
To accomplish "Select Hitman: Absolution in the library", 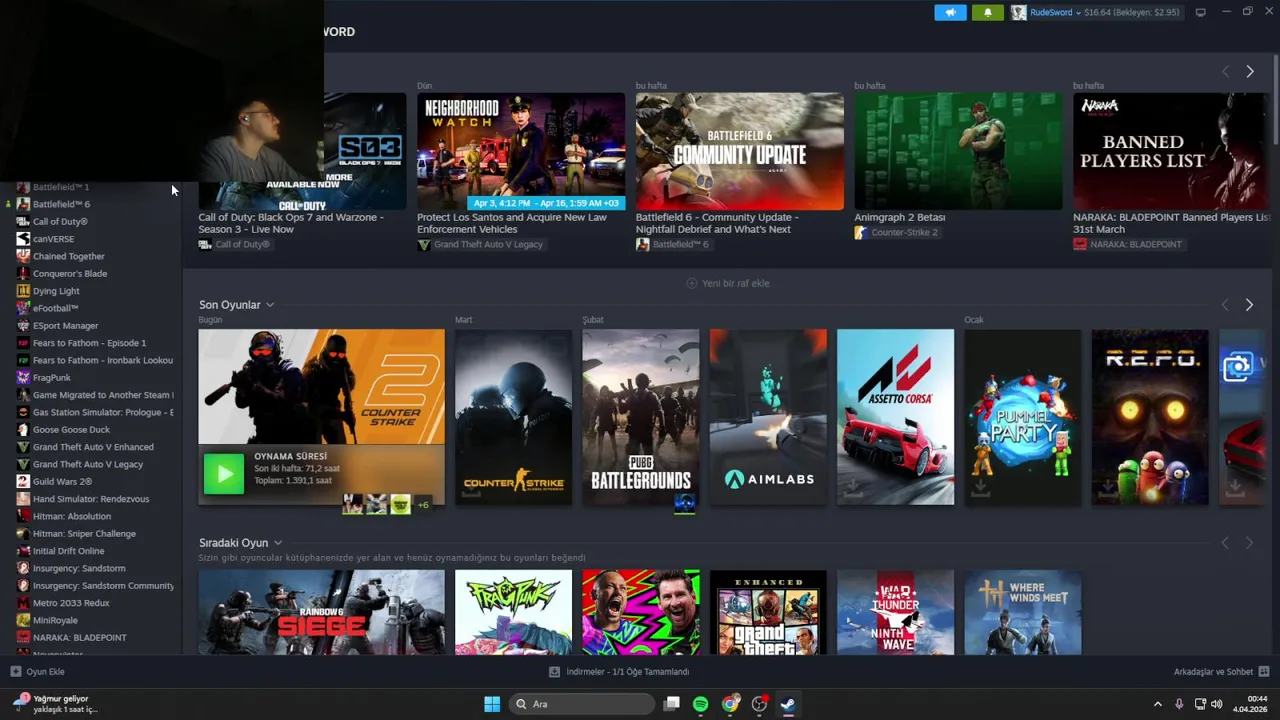I will (x=72, y=516).
